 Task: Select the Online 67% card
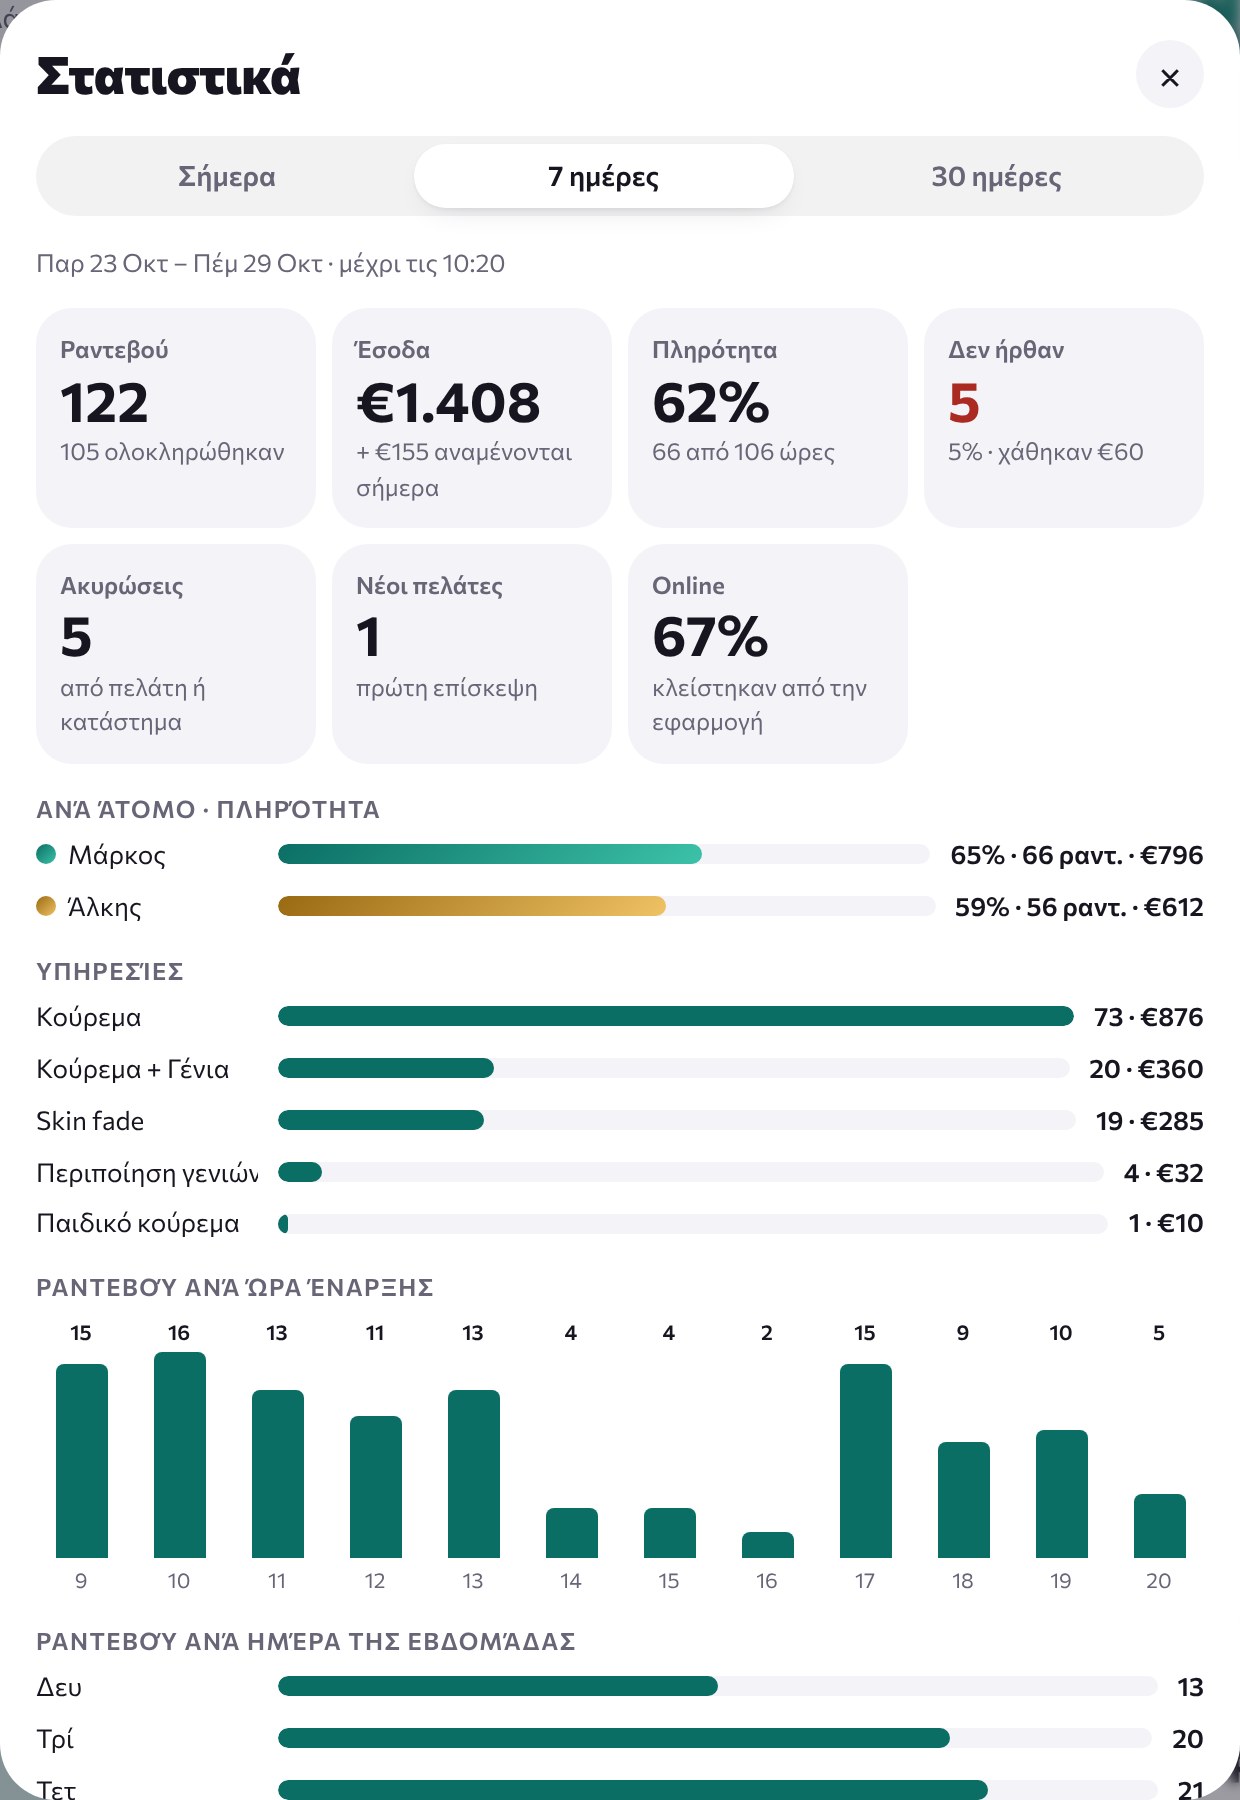coord(768,654)
